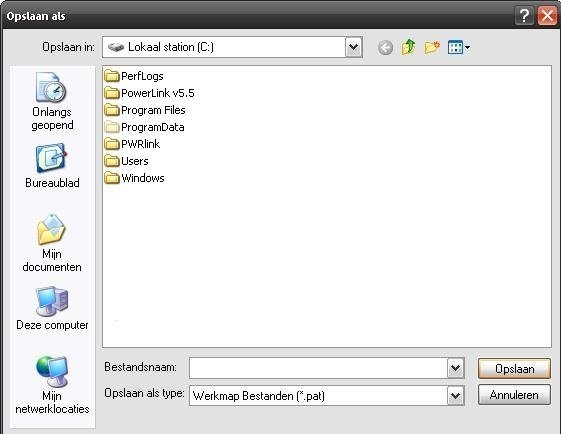Create a new folder

pyautogui.click(x=432, y=47)
